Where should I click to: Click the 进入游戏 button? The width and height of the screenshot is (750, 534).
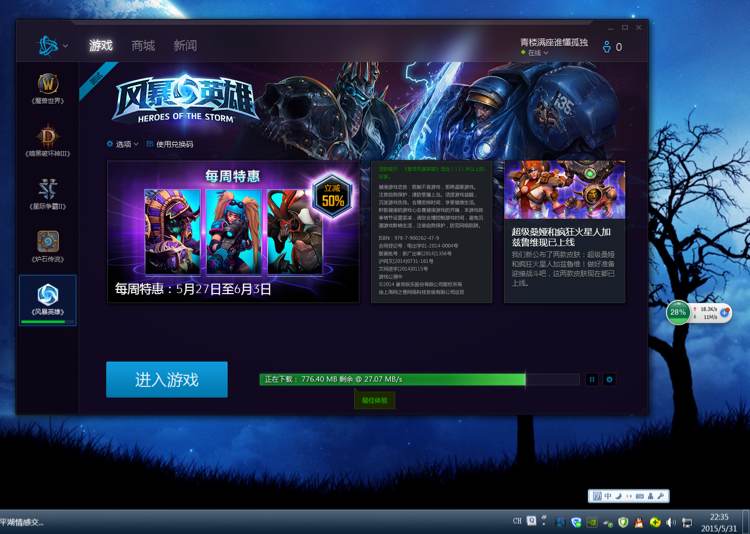tap(167, 379)
